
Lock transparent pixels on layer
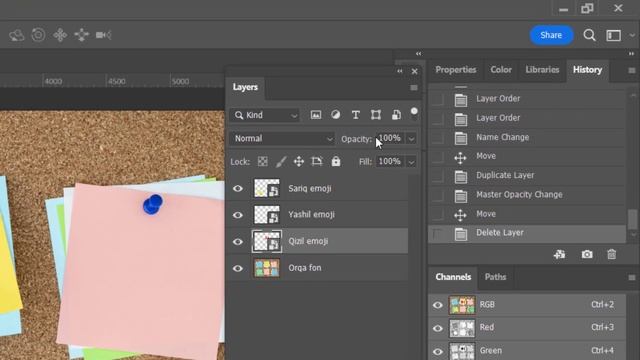click(x=262, y=162)
